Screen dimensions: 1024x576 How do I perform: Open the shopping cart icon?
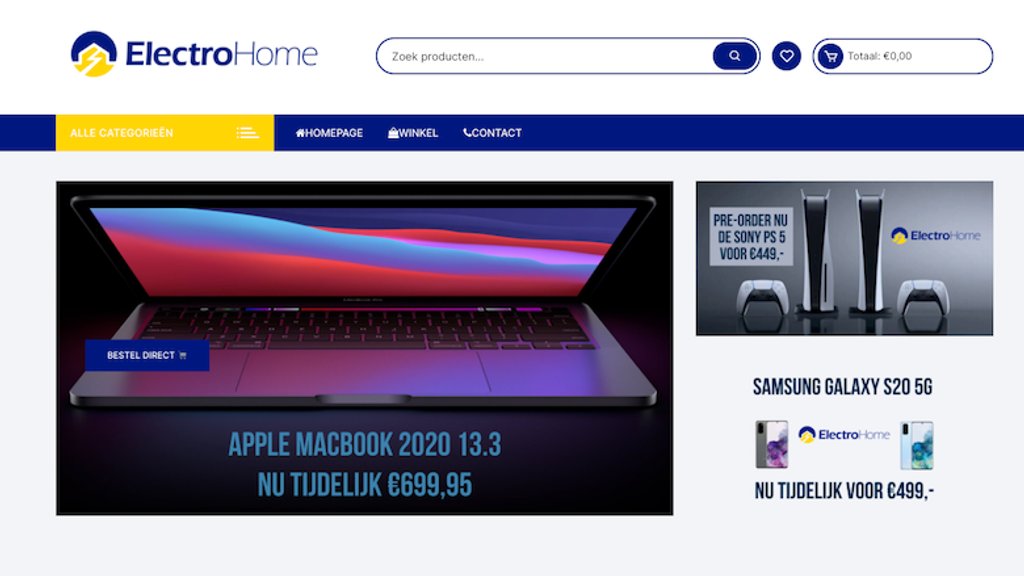coord(831,56)
